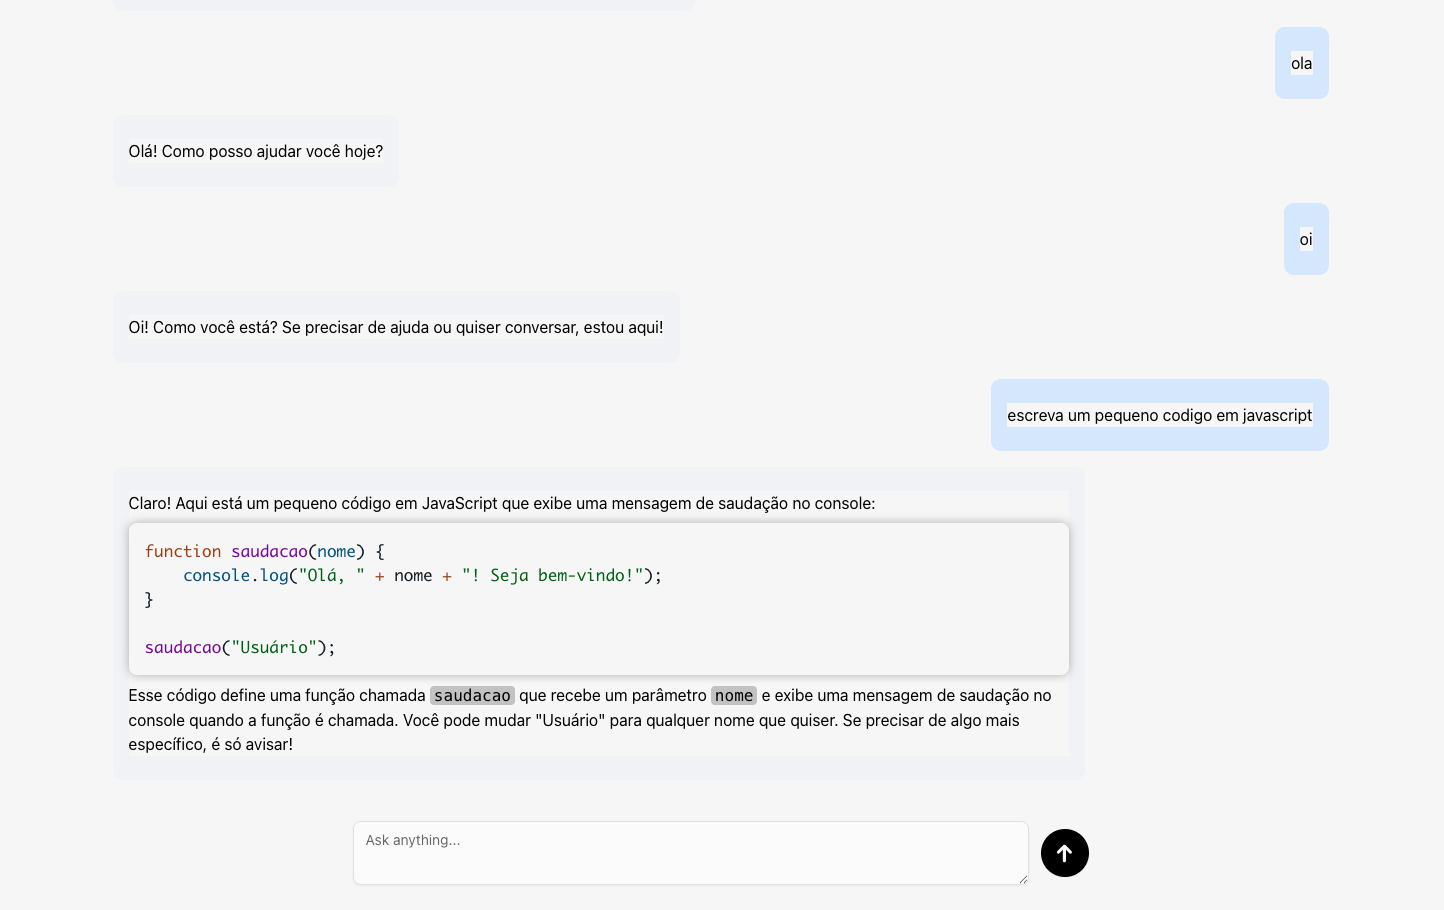This screenshot has height=910, width=1444.
Task: Focus the 'Ask anything...' message input
Action: 690,853
